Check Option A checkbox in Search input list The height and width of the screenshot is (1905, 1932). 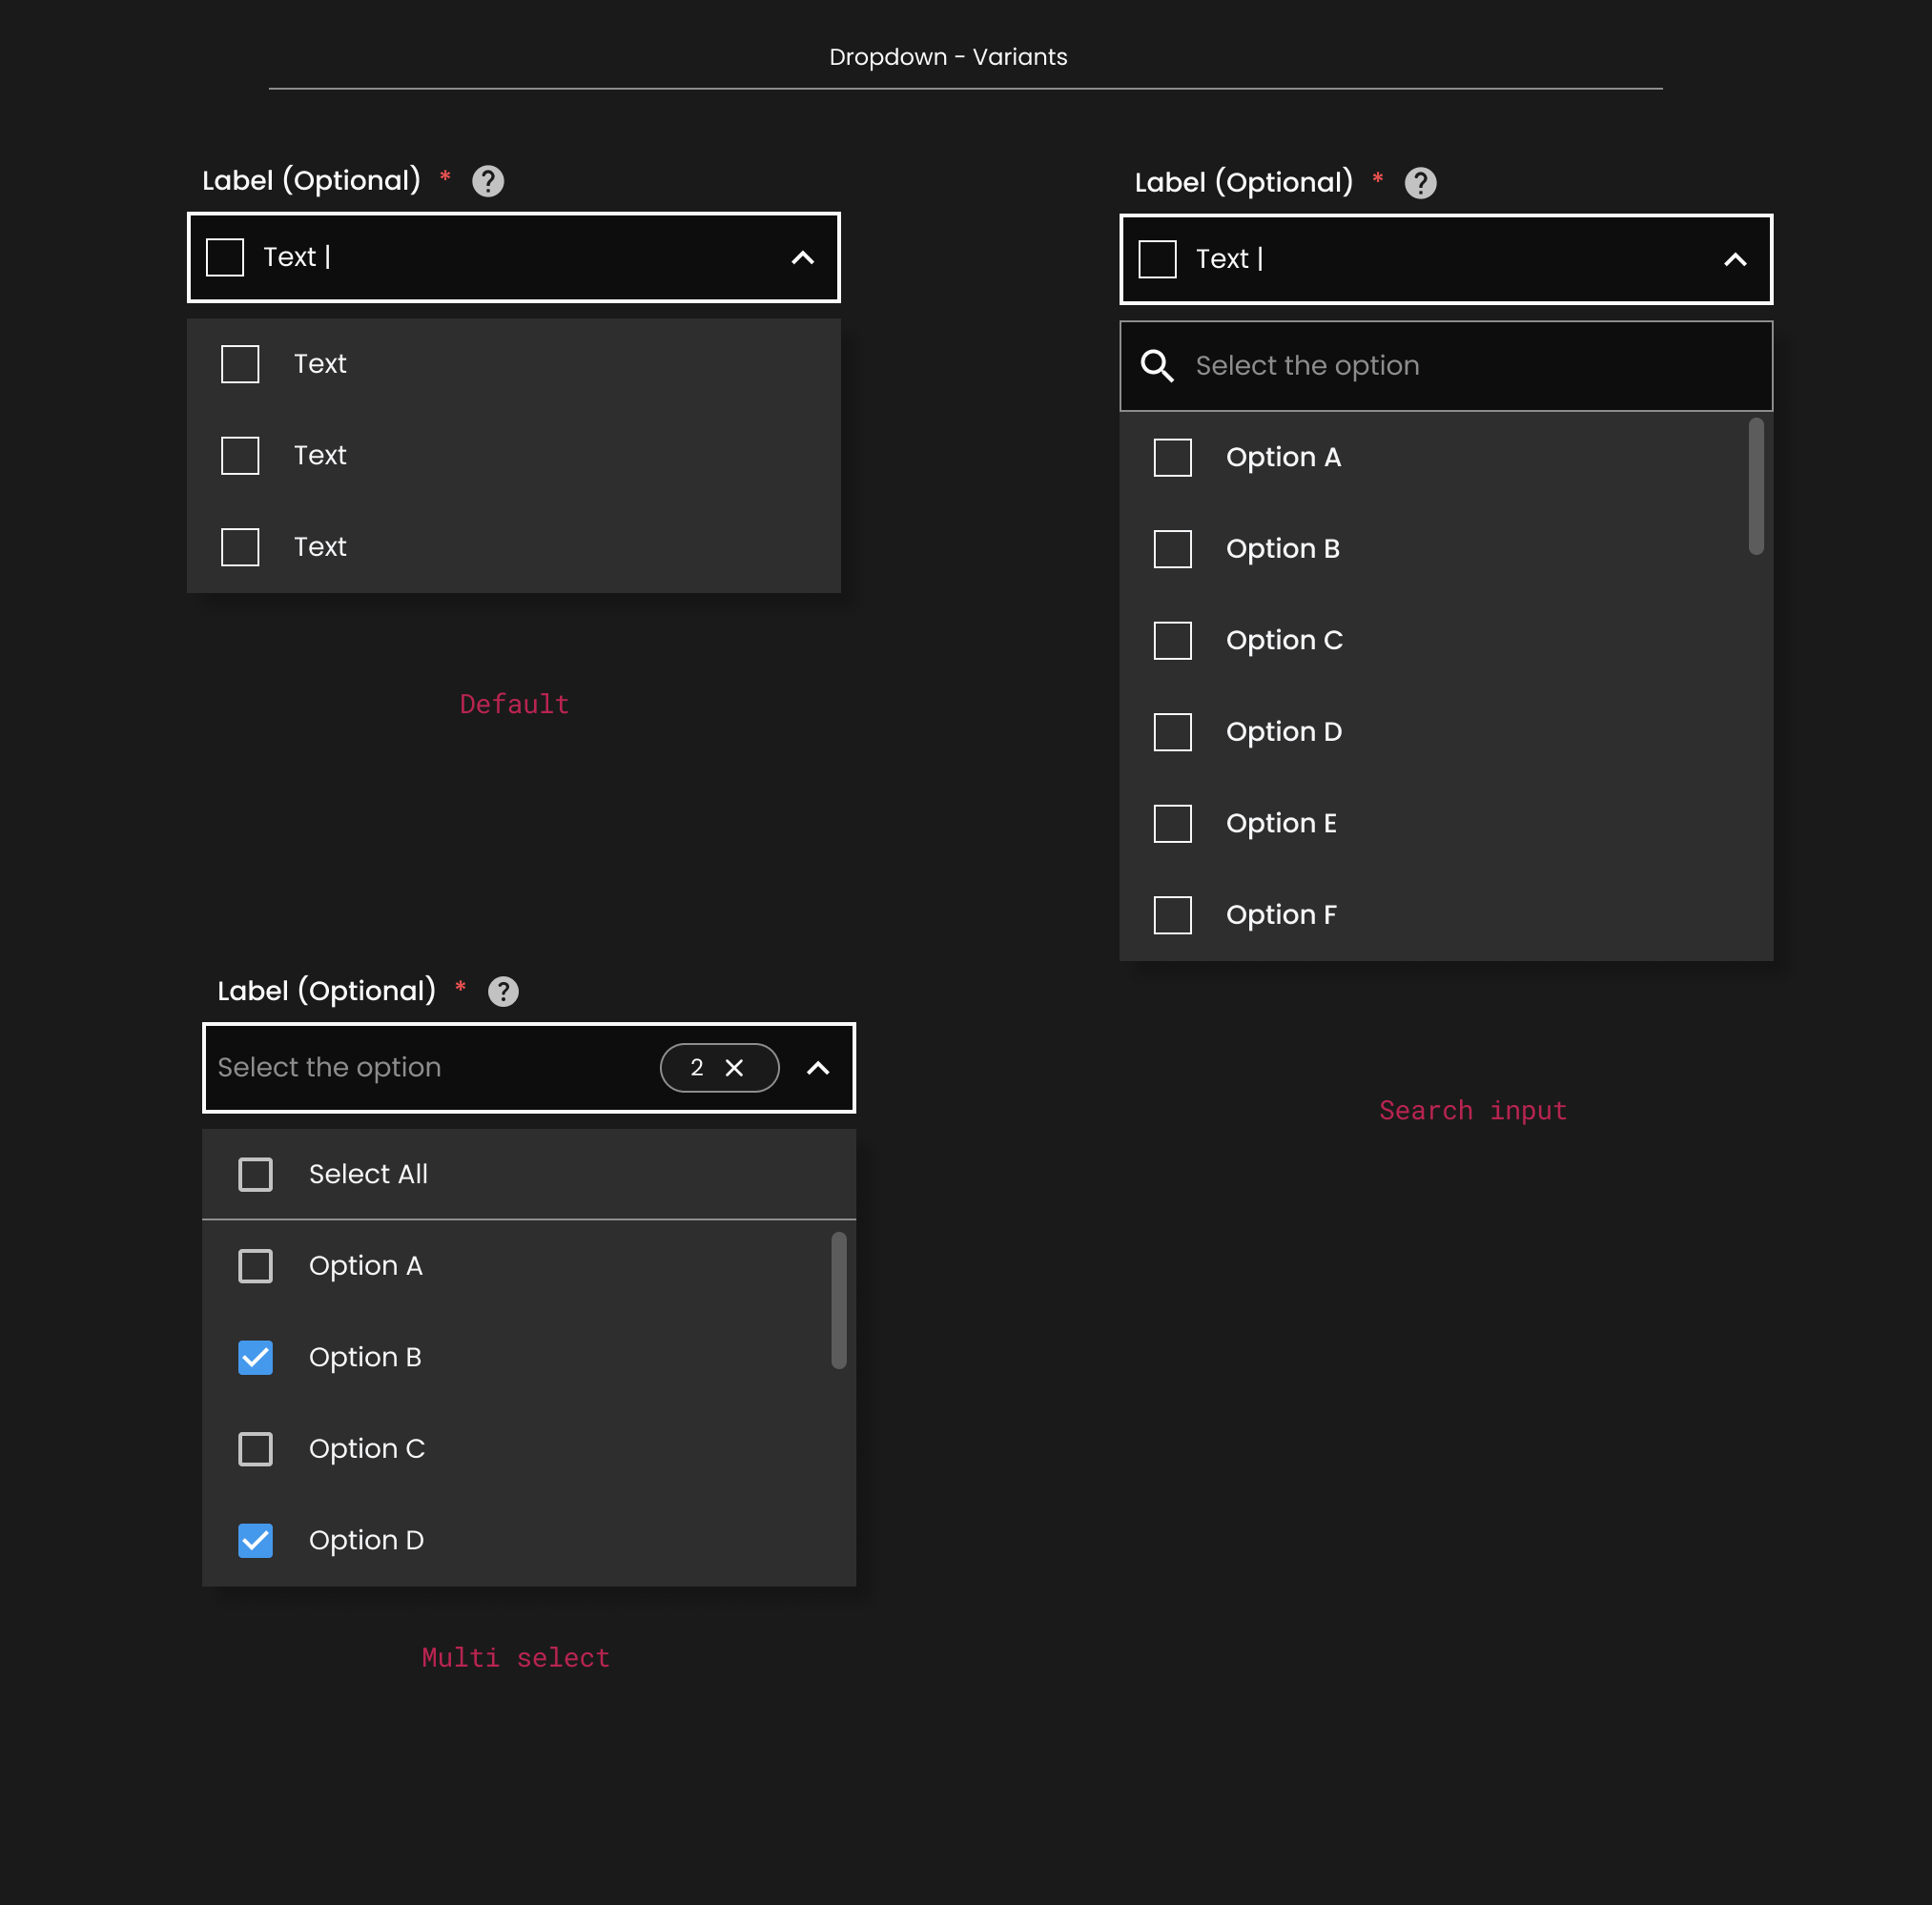coord(1172,458)
